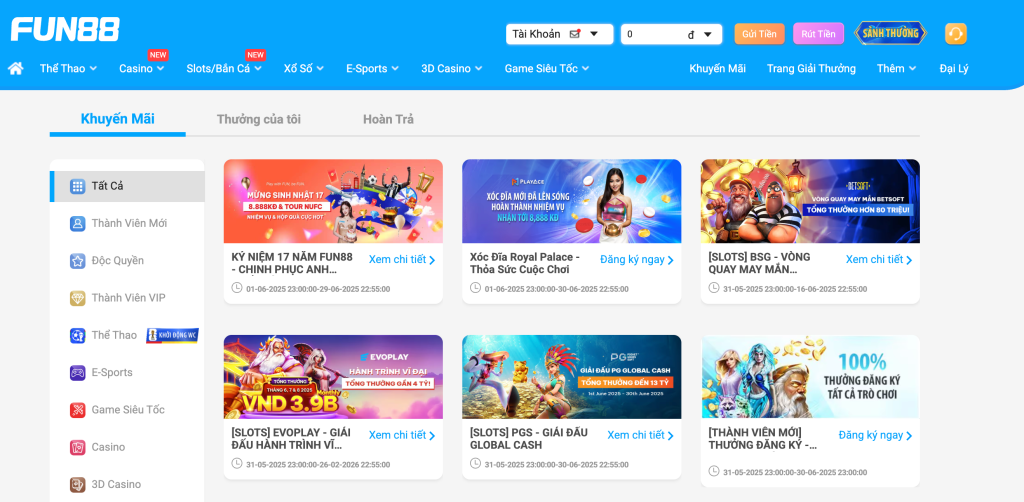The image size is (1024, 502).
Task: Click the date ending 16-06-2025 22:55:00
Action: [795, 289]
